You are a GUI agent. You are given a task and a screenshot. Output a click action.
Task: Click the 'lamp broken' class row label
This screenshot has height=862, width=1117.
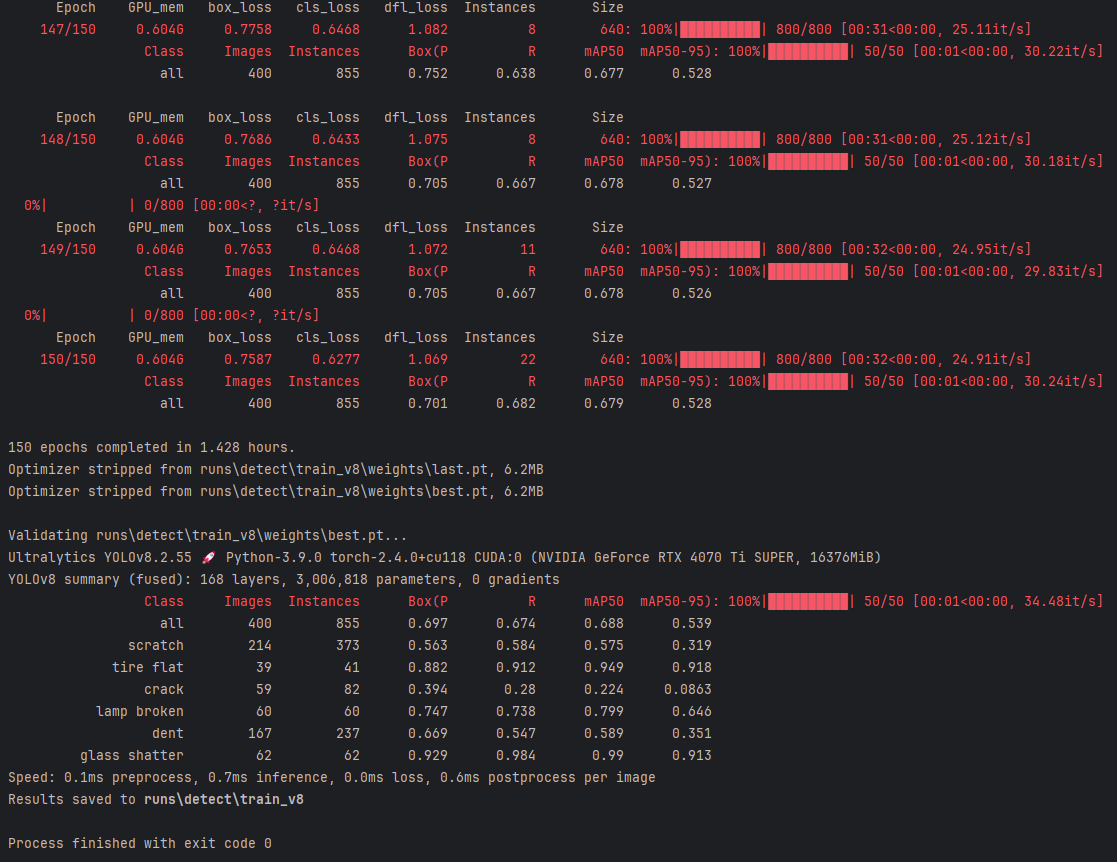pyautogui.click(x=140, y=712)
